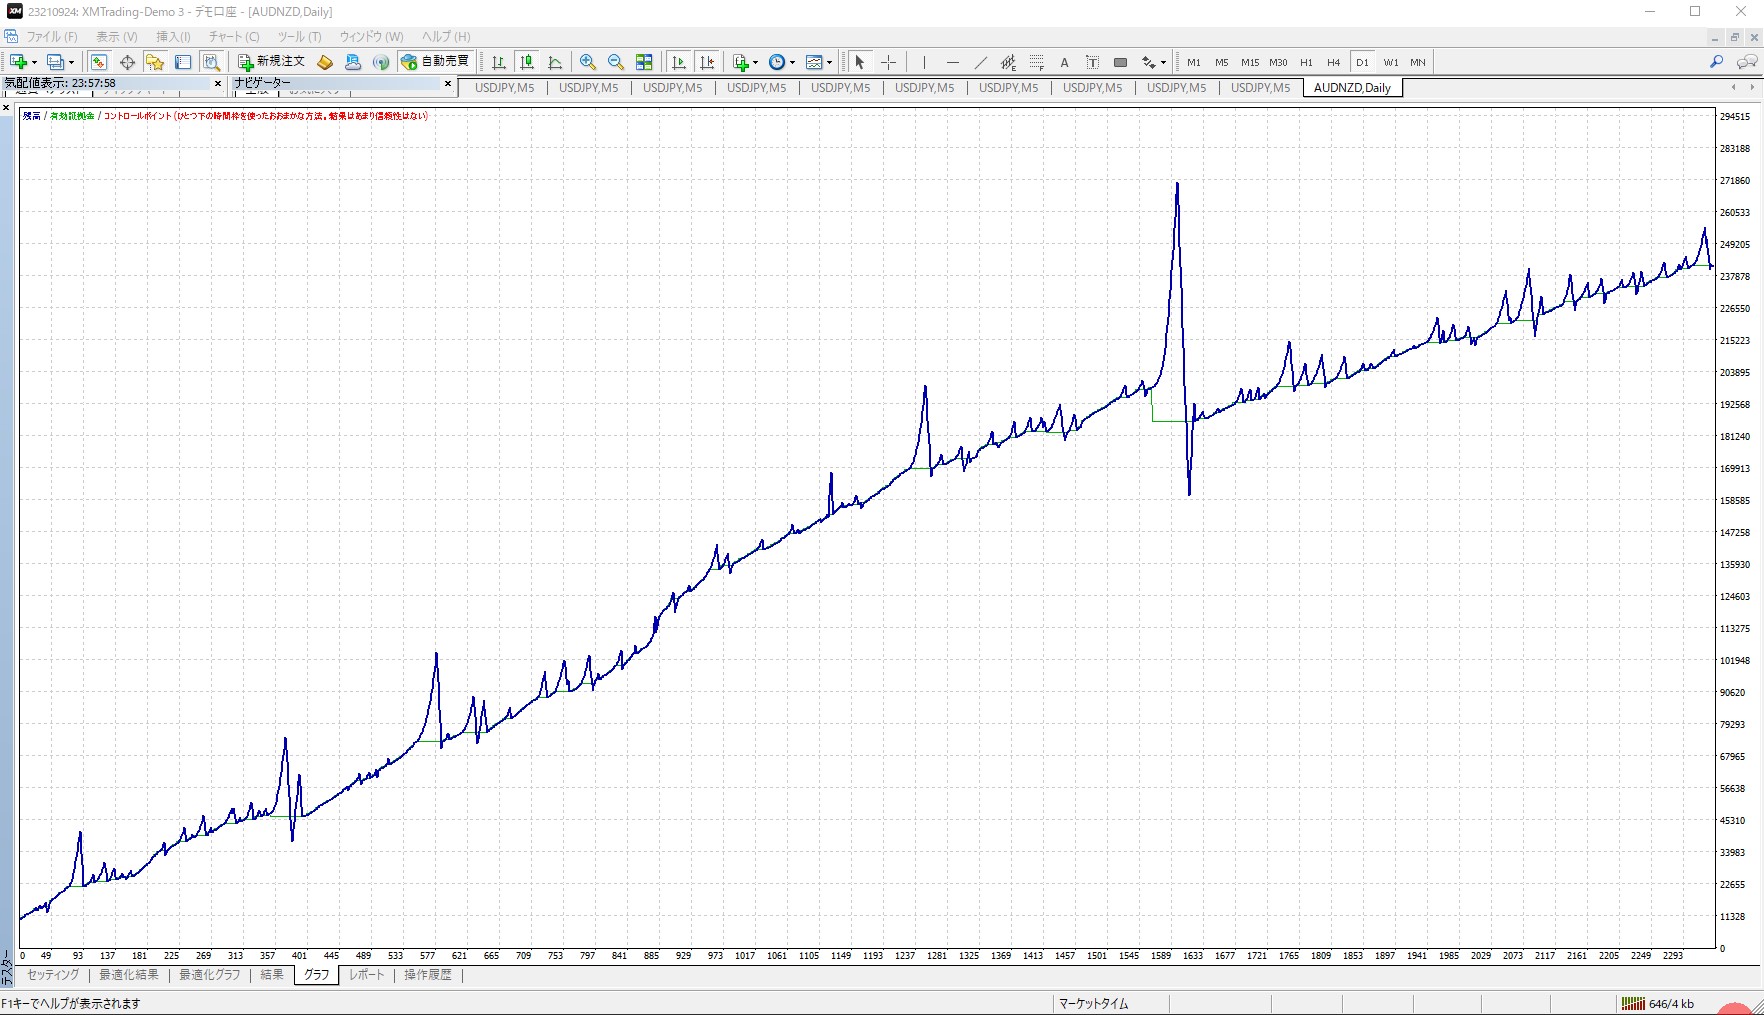The width and height of the screenshot is (1764, 1015).
Task: Select the Fibonacci retracement tool
Action: coord(1036,62)
